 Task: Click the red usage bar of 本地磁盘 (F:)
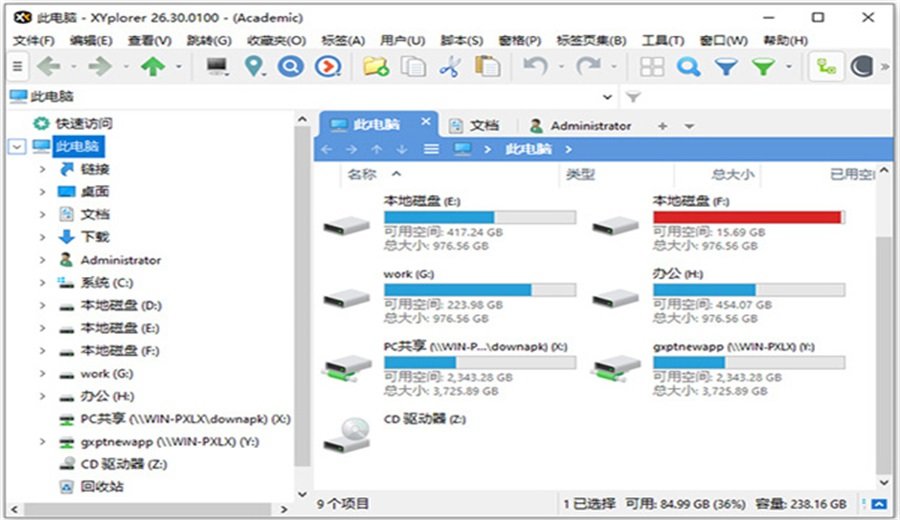click(748, 217)
